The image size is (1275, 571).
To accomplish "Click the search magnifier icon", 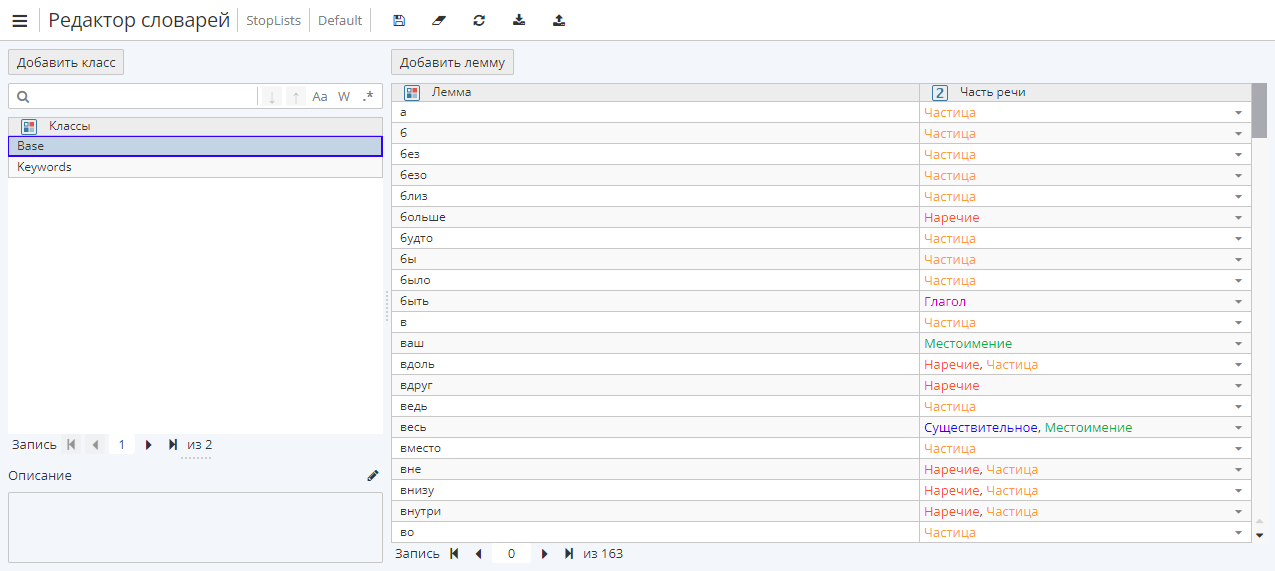I will pos(23,97).
